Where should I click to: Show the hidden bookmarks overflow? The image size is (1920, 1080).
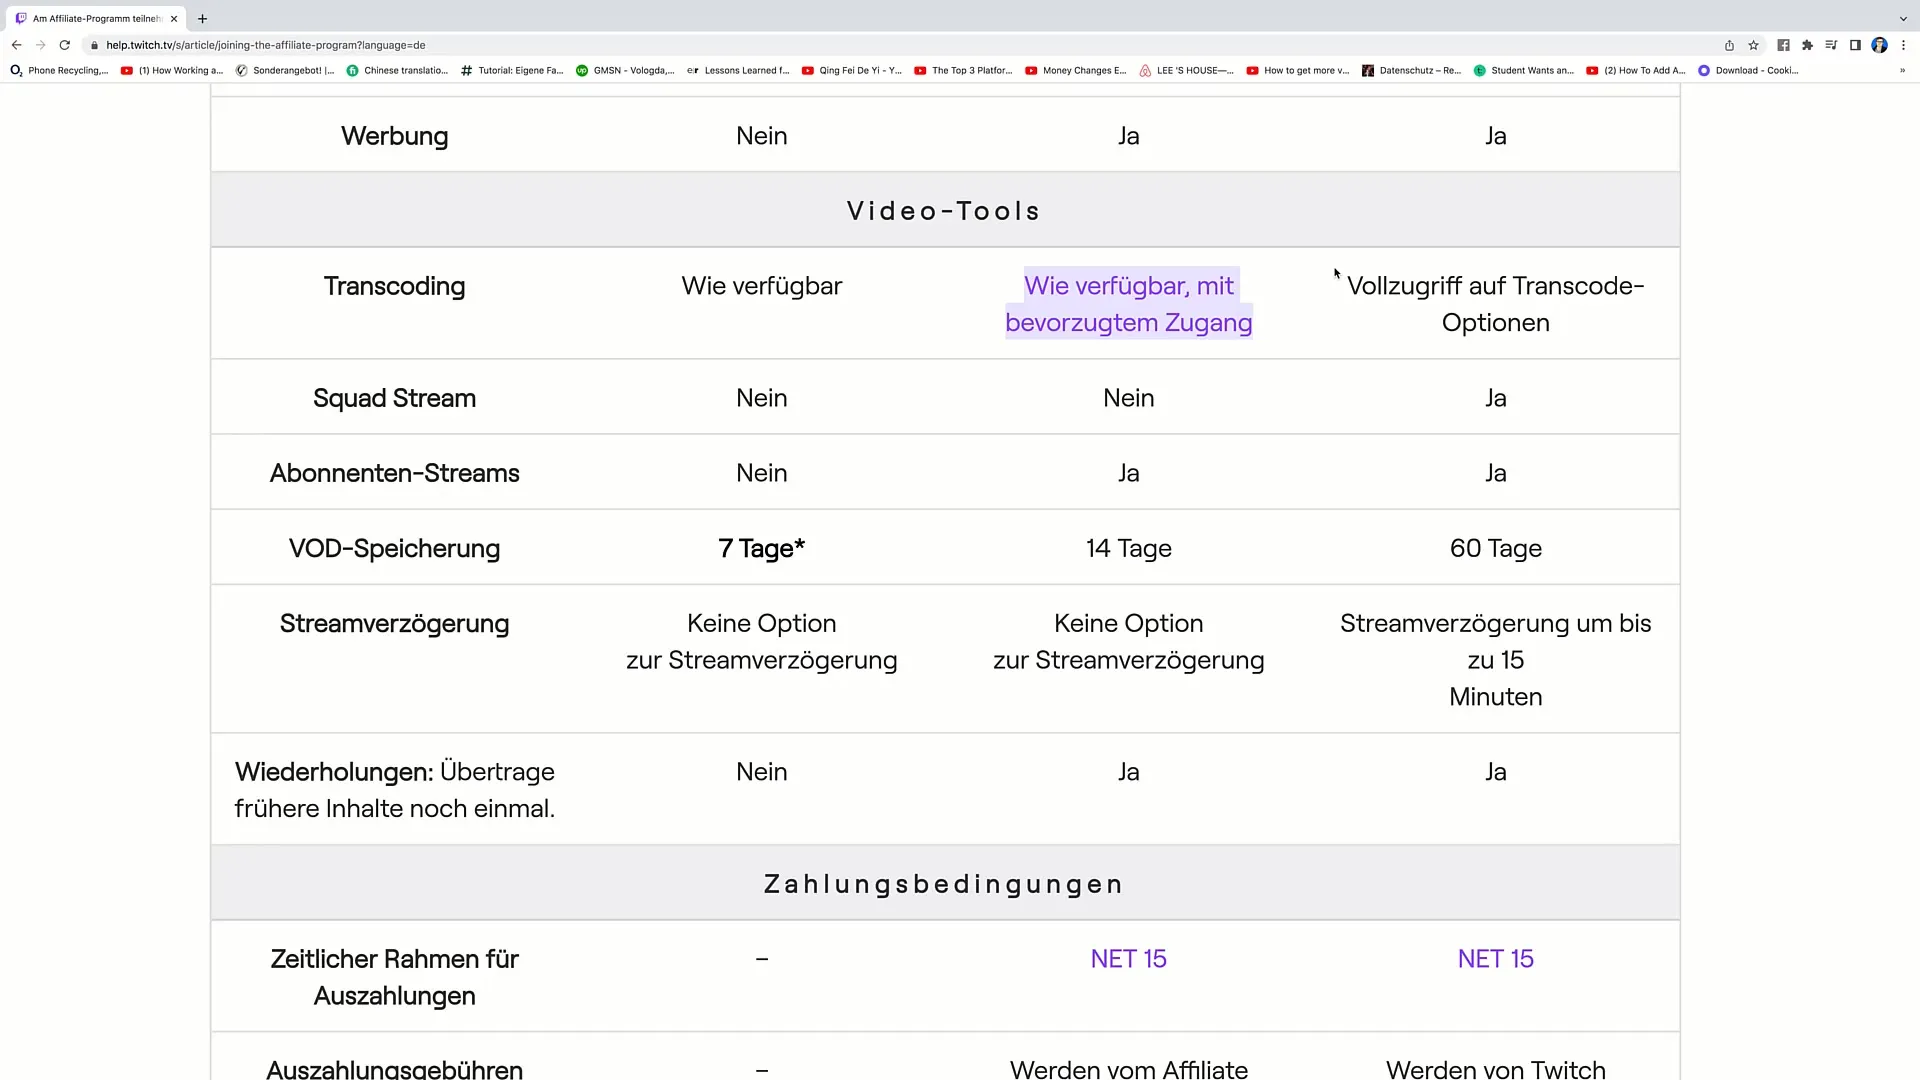[x=1902, y=71]
